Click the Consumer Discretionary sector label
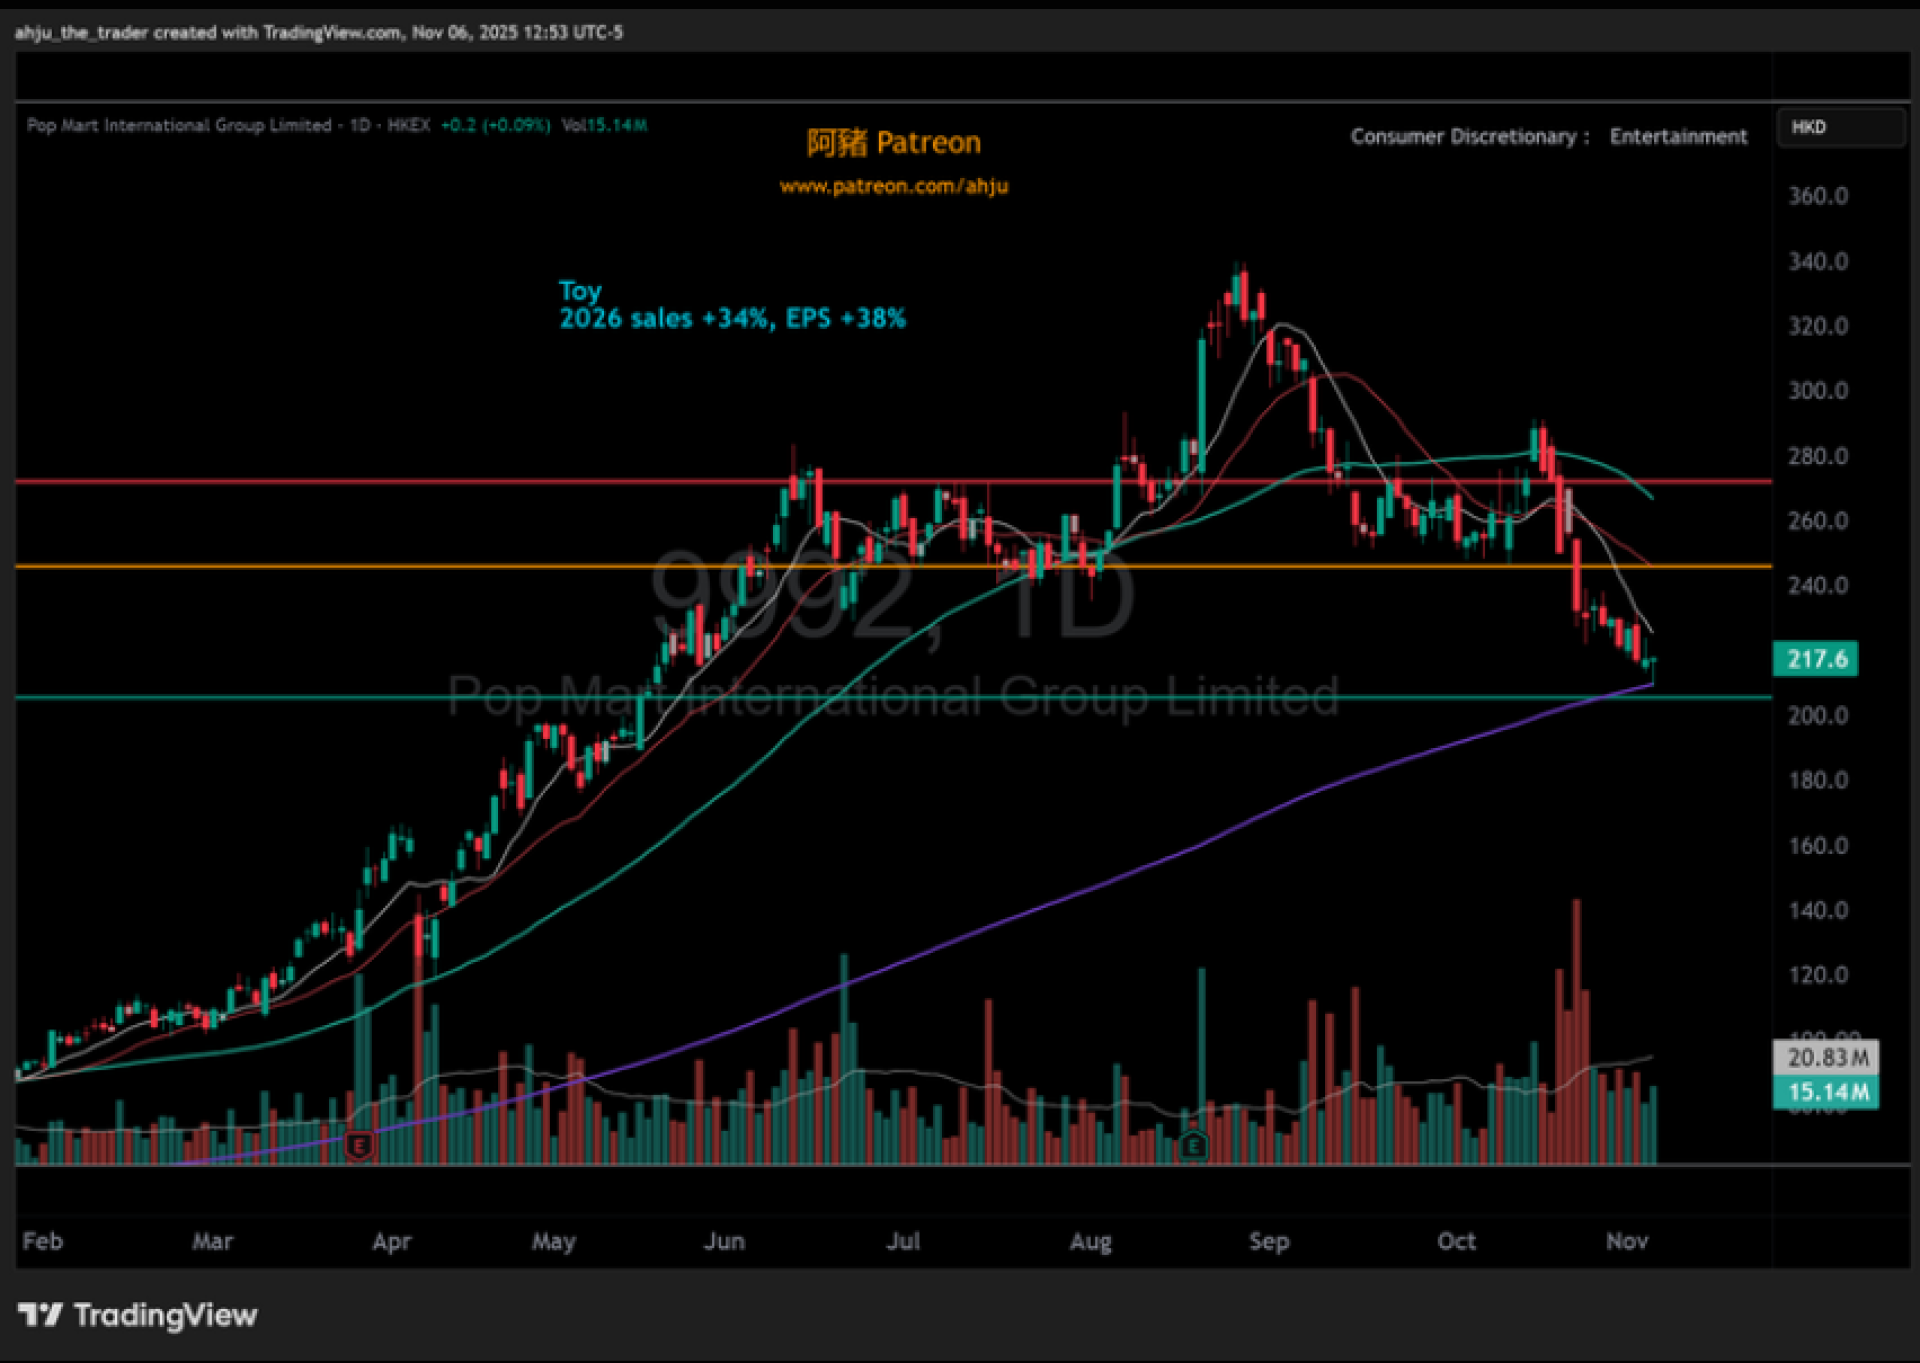Image resolution: width=1920 pixels, height=1363 pixels. (x=1463, y=136)
